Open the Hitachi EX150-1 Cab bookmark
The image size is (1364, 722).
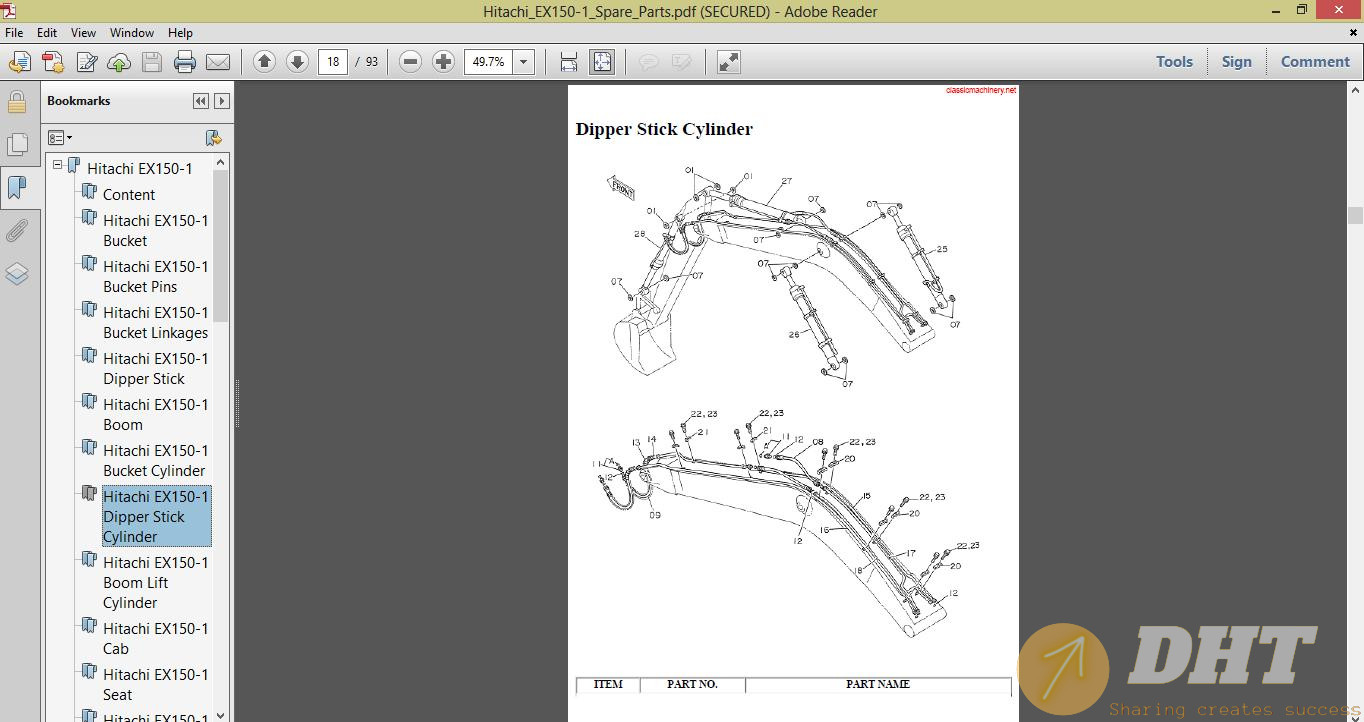coord(156,639)
